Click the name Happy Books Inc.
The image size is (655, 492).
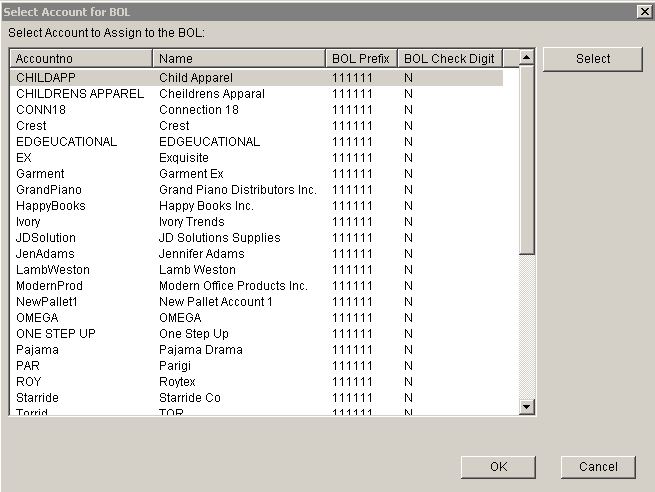pyautogui.click(x=206, y=205)
